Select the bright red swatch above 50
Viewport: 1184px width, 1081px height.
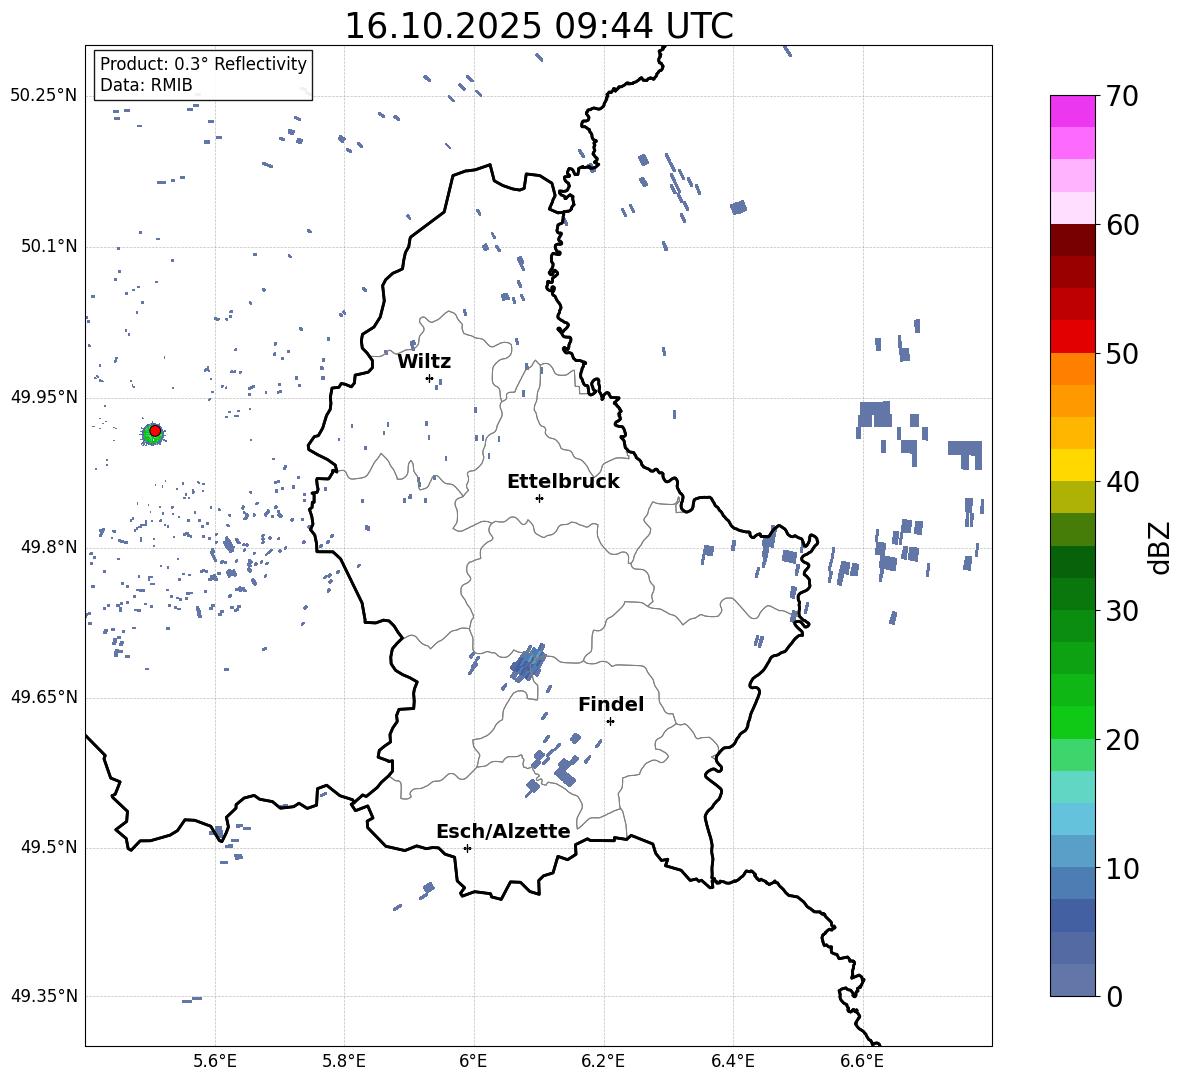pyautogui.click(x=1072, y=337)
